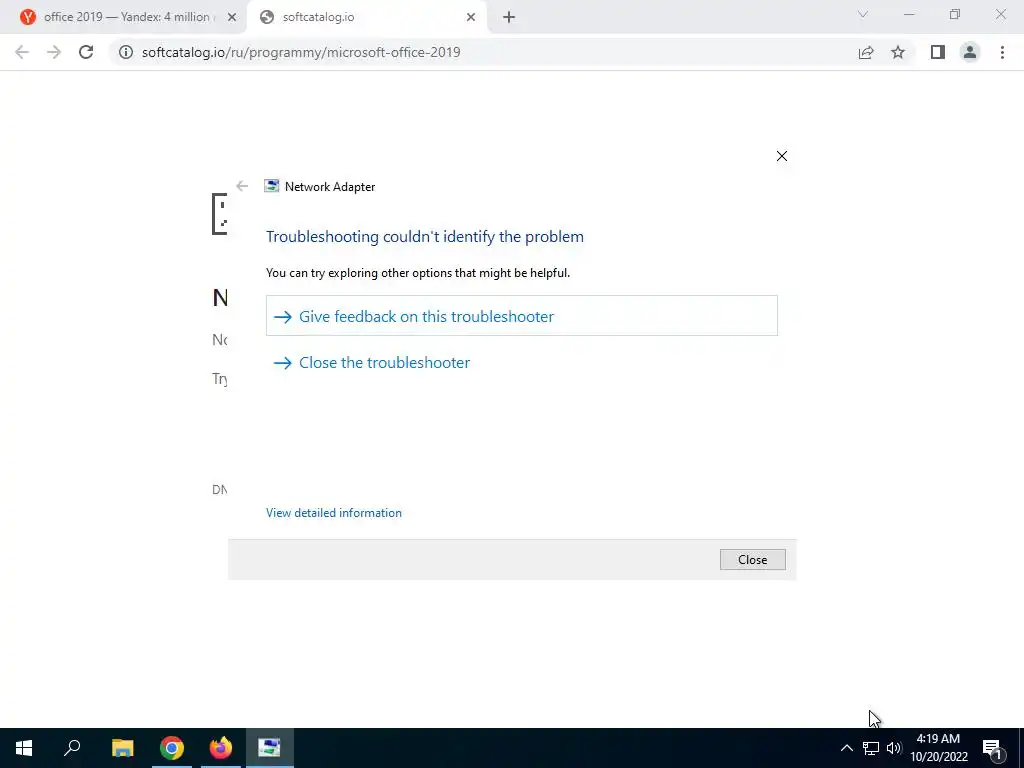Click the site information icon in address bar
Screen dimensions: 1024x768
click(125, 52)
